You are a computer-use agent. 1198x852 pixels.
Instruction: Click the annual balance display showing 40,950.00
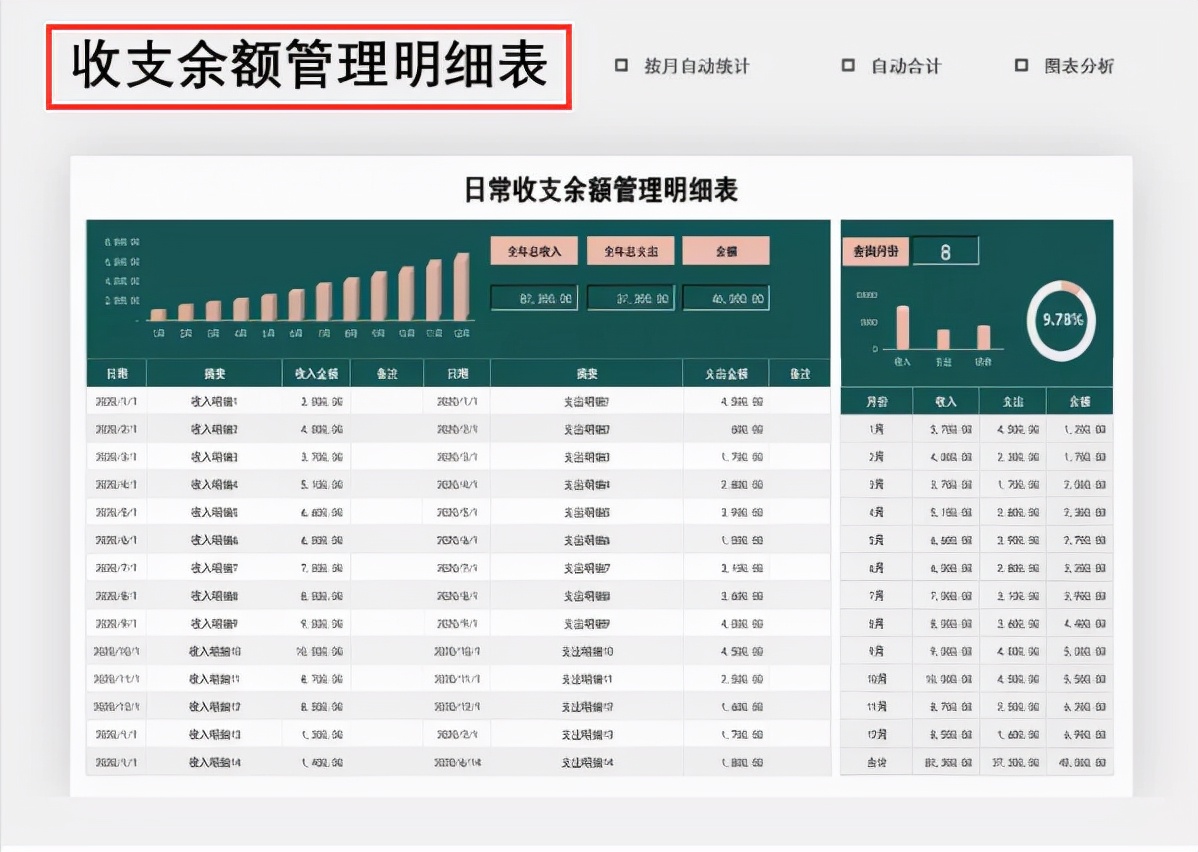tap(727, 297)
